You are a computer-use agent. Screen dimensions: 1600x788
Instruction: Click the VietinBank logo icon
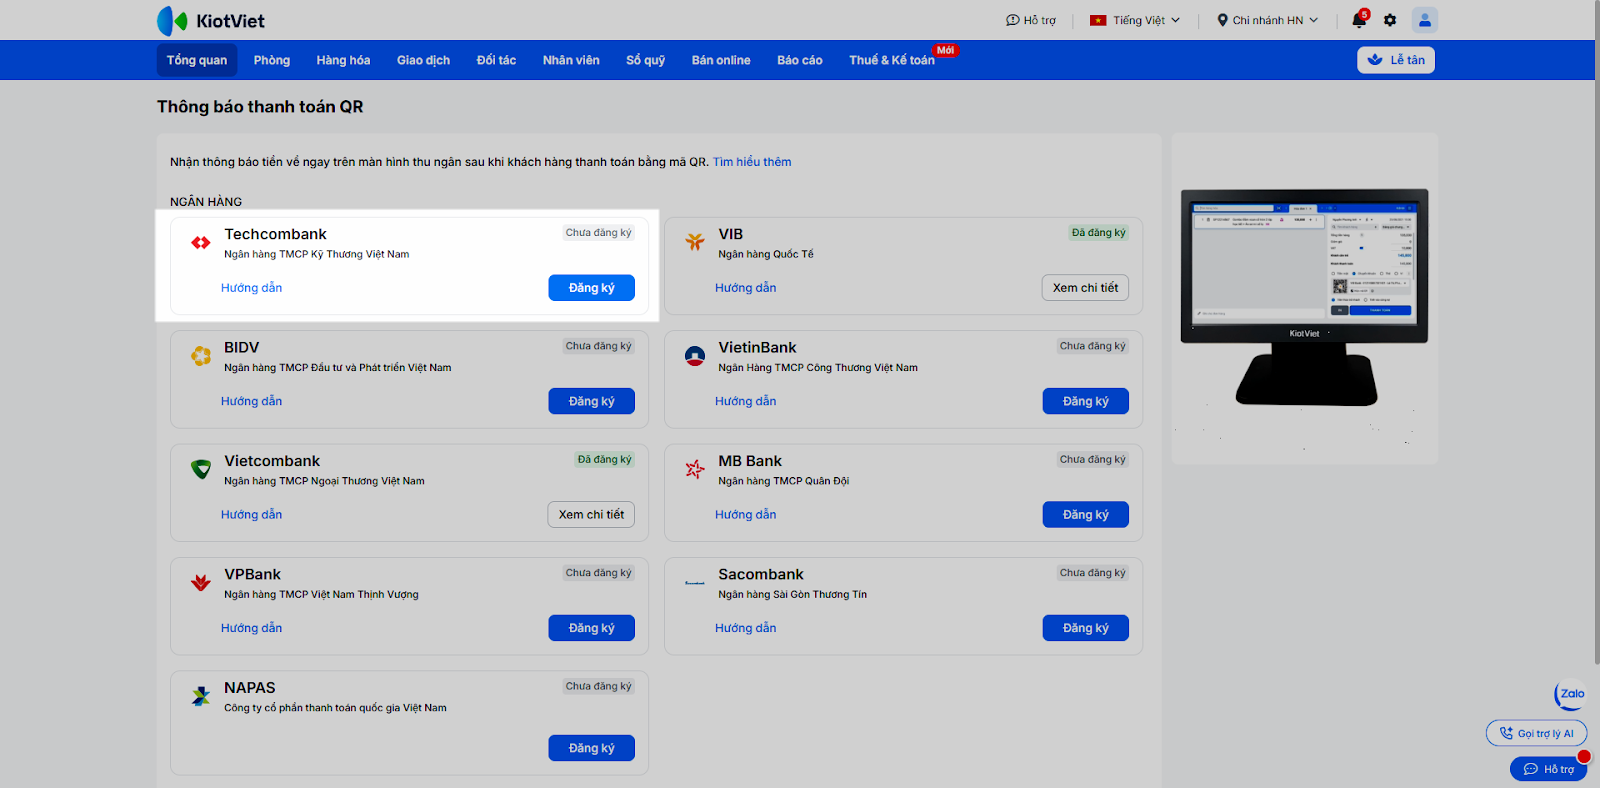point(695,355)
